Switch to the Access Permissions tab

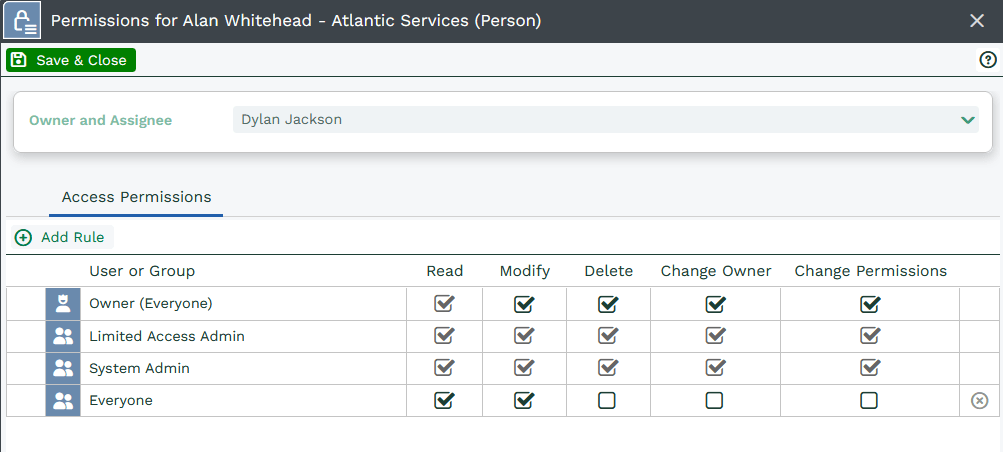tap(136, 197)
